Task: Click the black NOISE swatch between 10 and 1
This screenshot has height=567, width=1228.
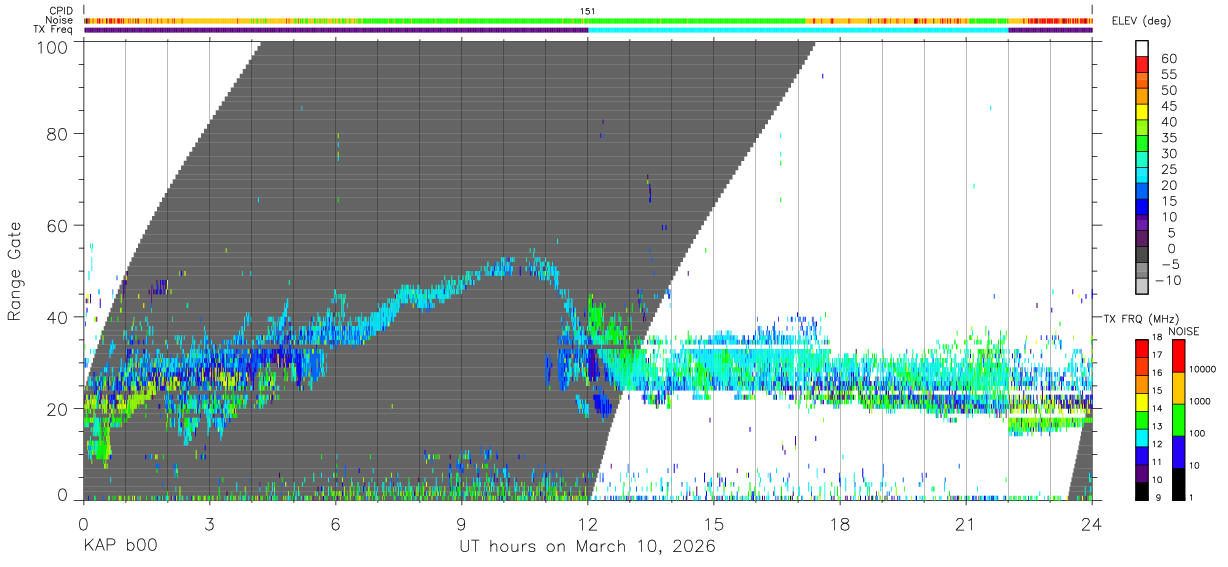Action: point(1180,483)
